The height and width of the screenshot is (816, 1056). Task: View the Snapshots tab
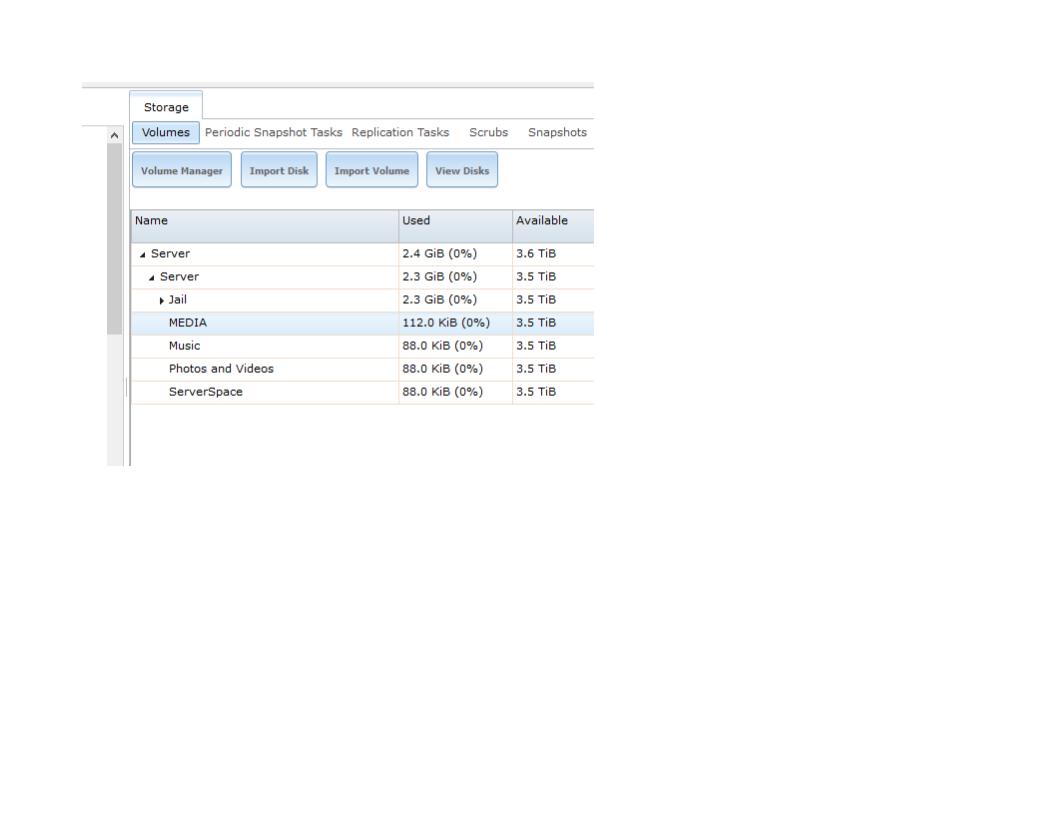(557, 132)
